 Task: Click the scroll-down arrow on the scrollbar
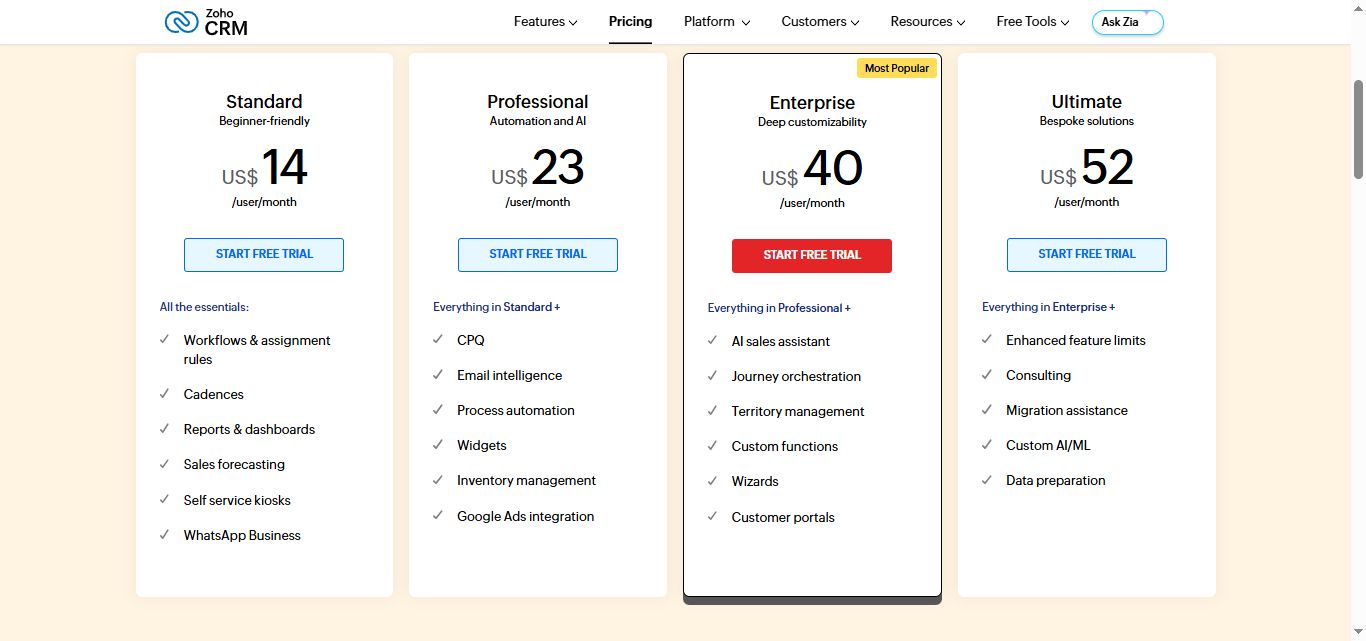coord(1359,633)
